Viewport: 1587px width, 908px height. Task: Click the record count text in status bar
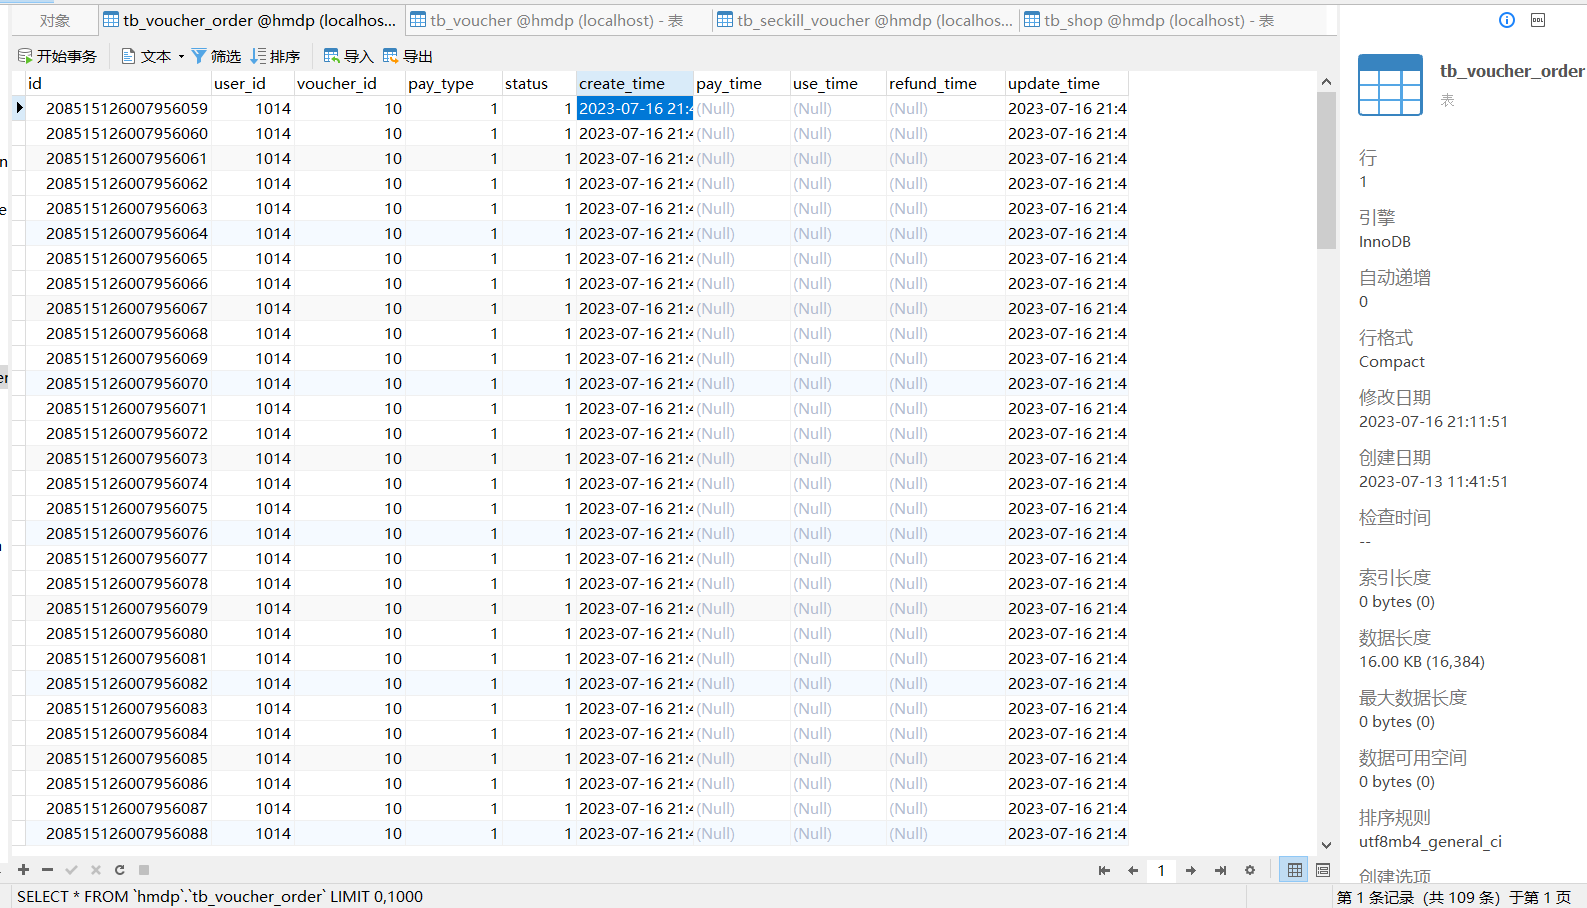(1454, 897)
